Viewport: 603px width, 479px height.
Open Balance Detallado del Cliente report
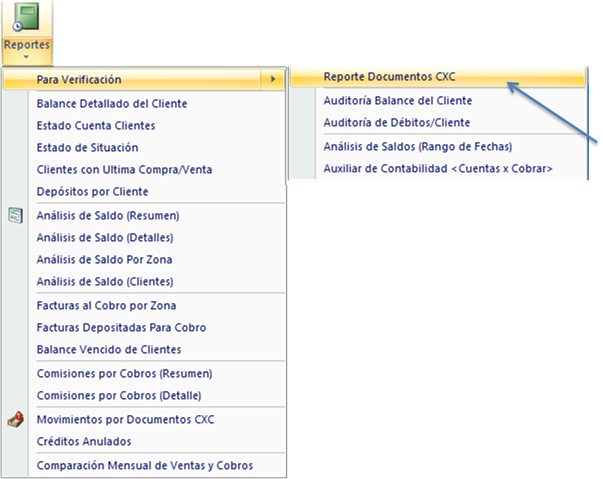tap(112, 104)
